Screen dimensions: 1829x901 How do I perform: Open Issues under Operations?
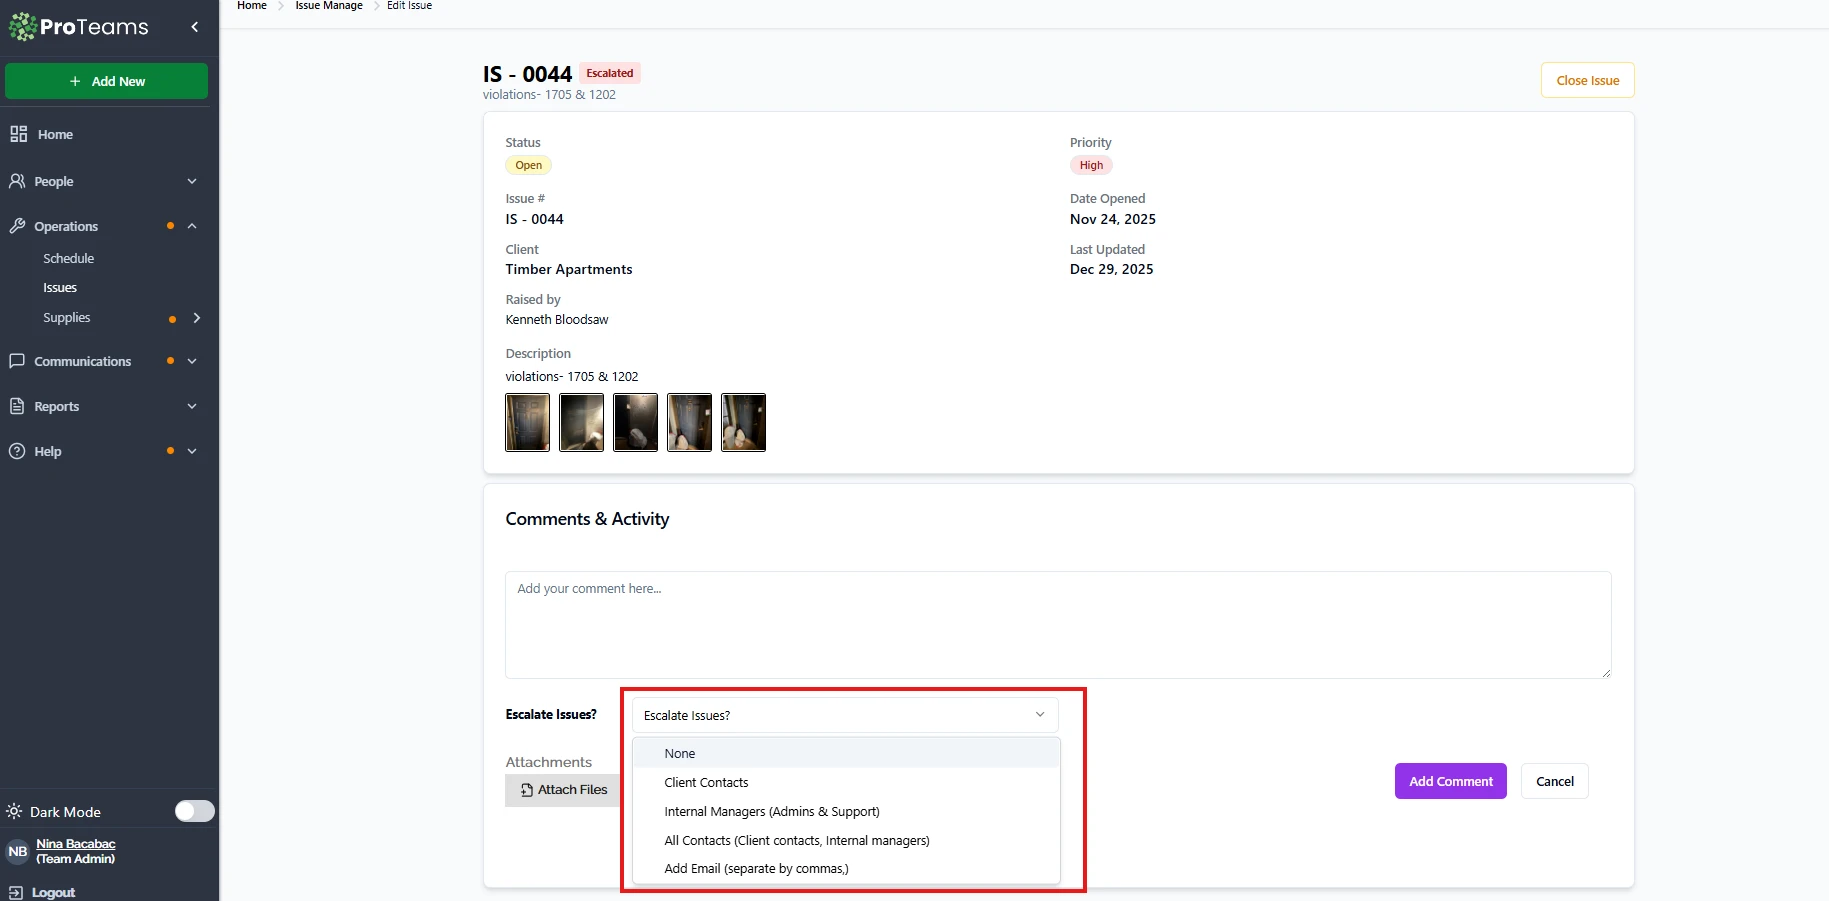click(60, 288)
